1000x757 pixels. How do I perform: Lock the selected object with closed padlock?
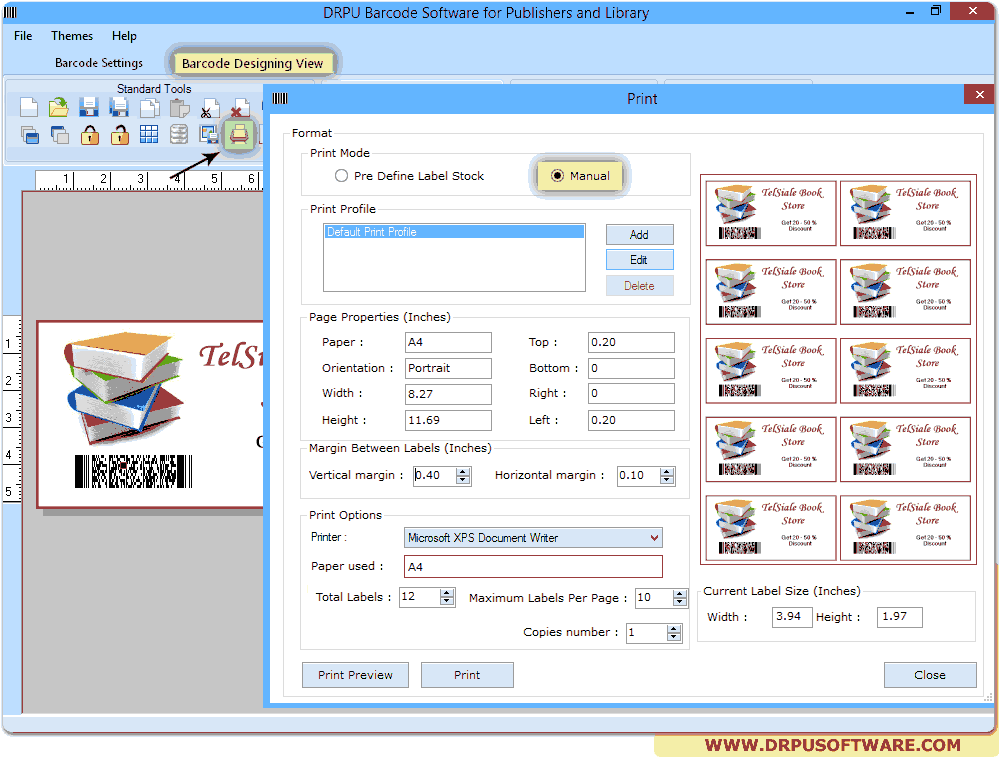coord(89,135)
